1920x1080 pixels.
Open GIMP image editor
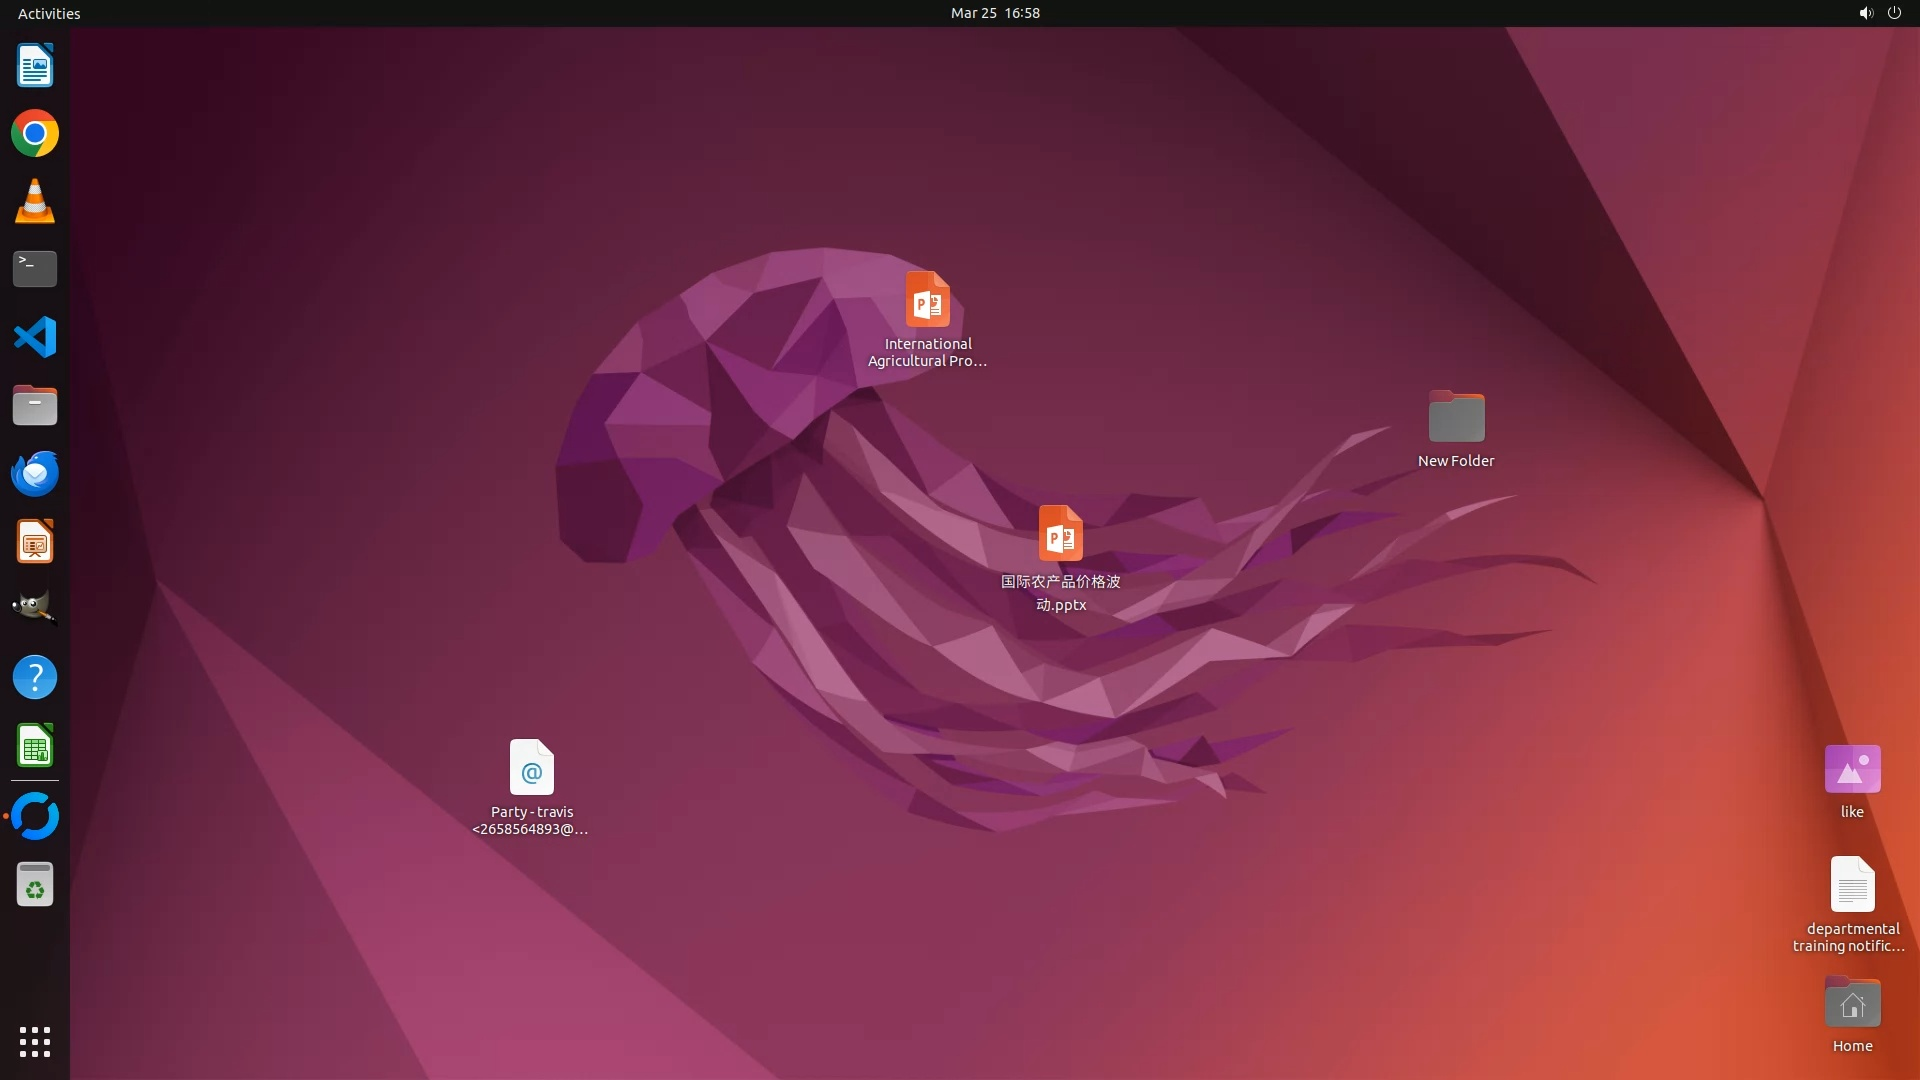click(35, 608)
